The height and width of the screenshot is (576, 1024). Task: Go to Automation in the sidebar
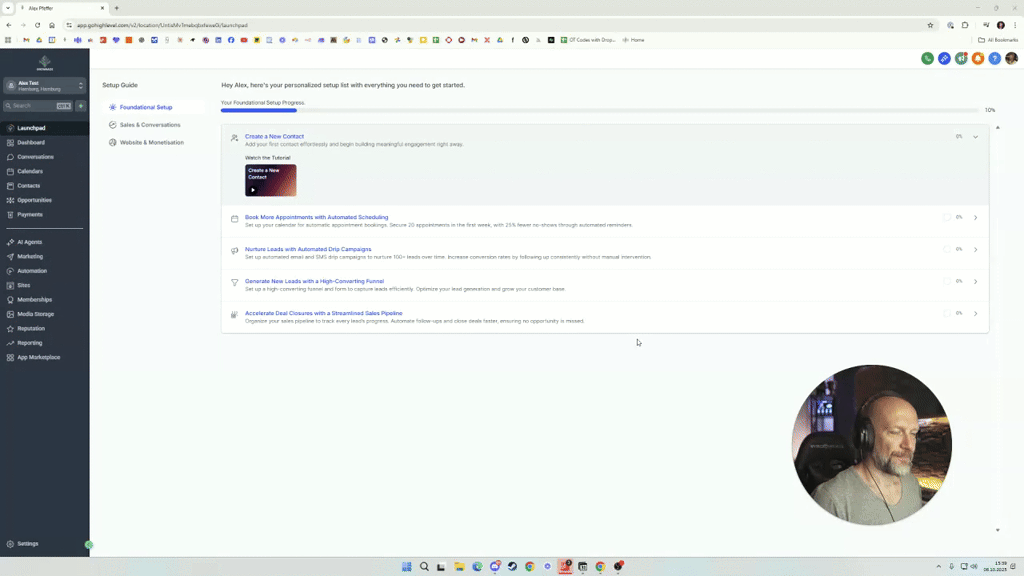click(32, 270)
